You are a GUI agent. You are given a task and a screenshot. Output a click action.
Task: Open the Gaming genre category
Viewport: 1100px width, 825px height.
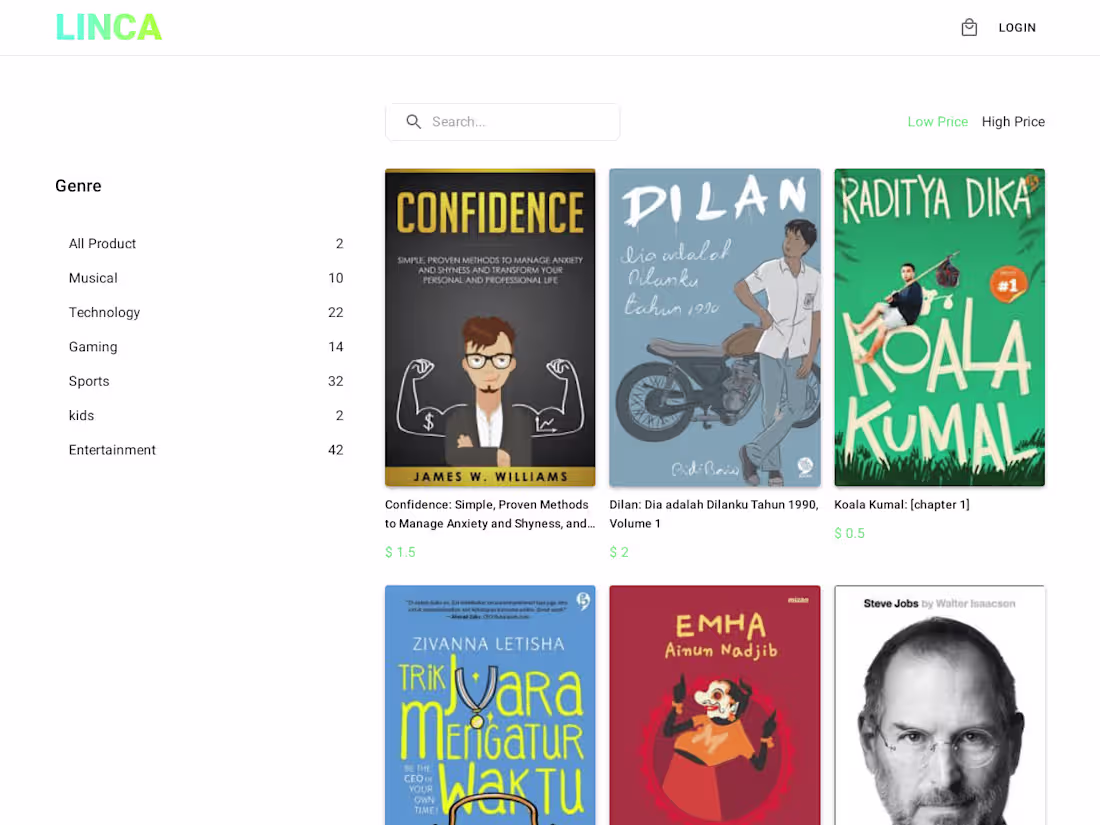point(93,346)
